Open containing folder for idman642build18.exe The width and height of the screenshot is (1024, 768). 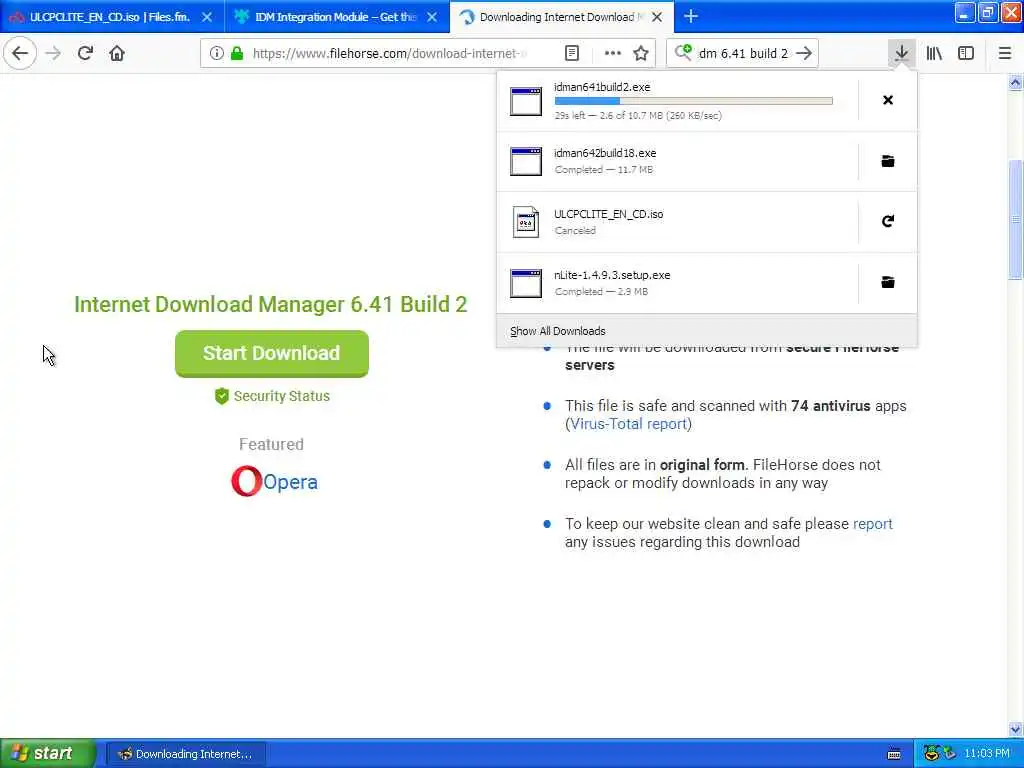click(888, 161)
